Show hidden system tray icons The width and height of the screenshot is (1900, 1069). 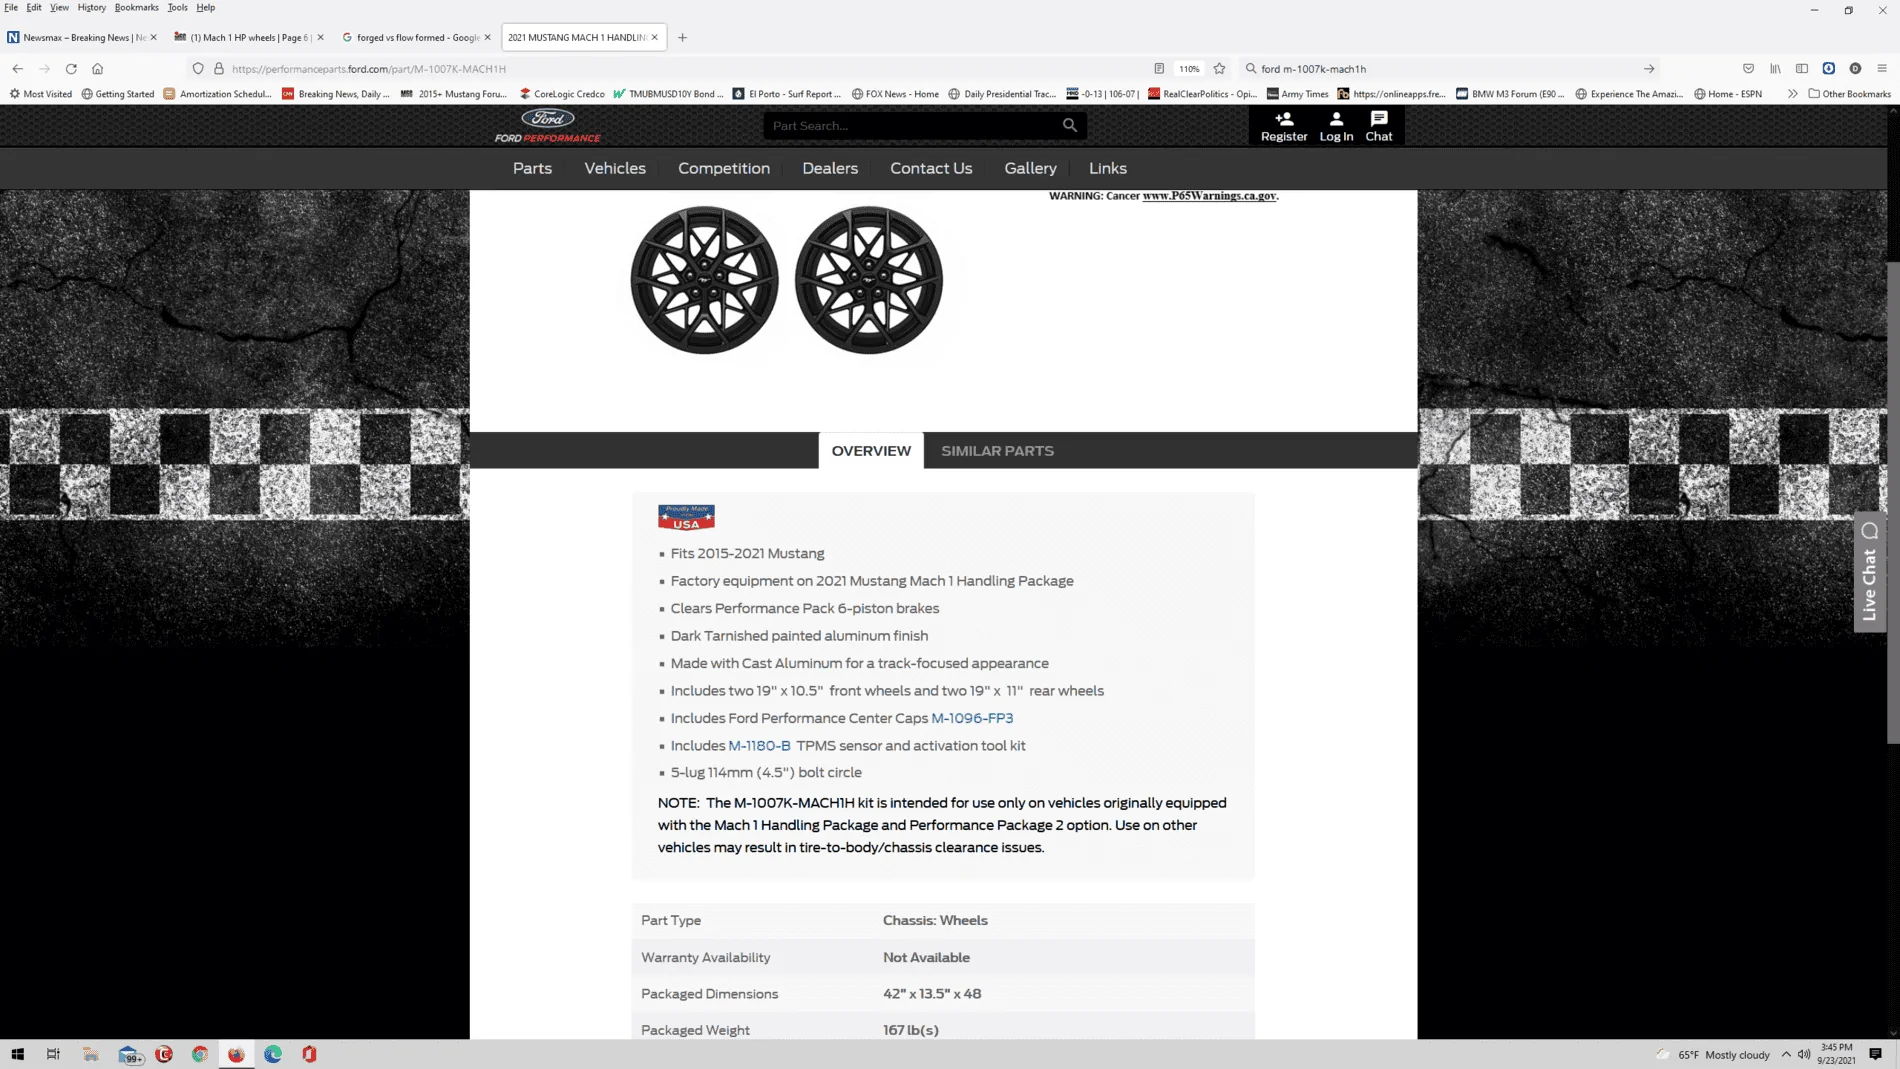1786,1054
